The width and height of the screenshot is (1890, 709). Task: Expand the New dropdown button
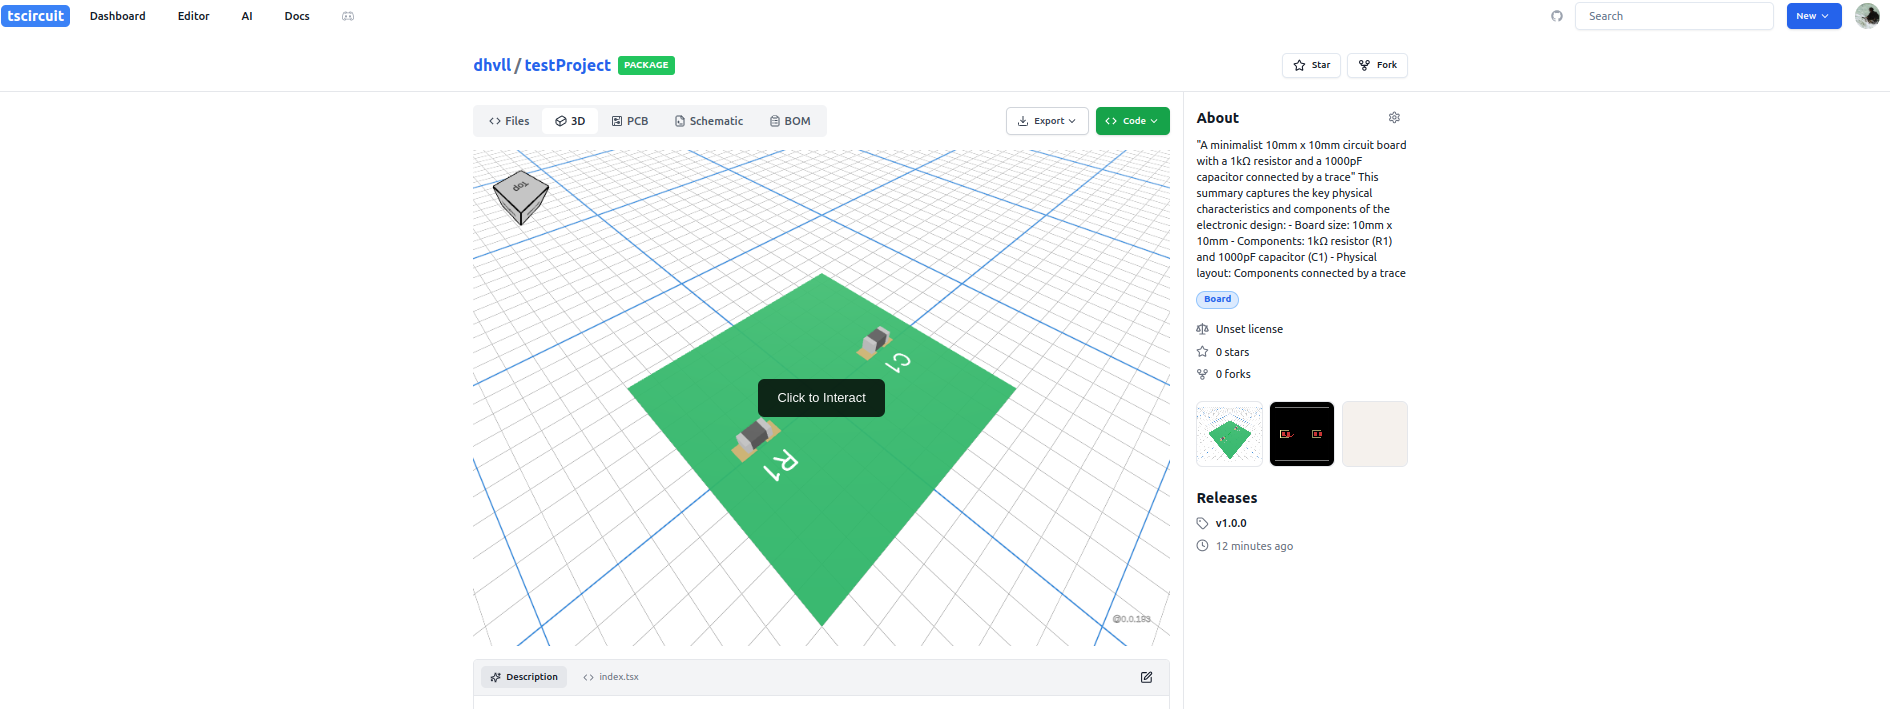pos(1813,16)
